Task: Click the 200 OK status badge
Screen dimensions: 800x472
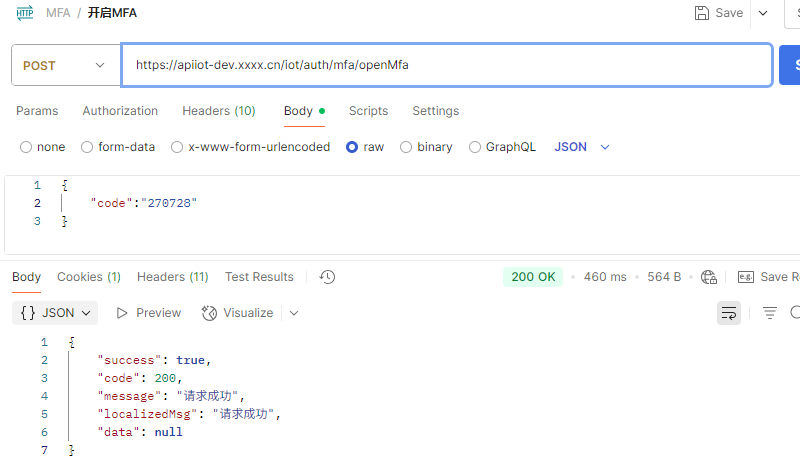Action: tap(533, 277)
